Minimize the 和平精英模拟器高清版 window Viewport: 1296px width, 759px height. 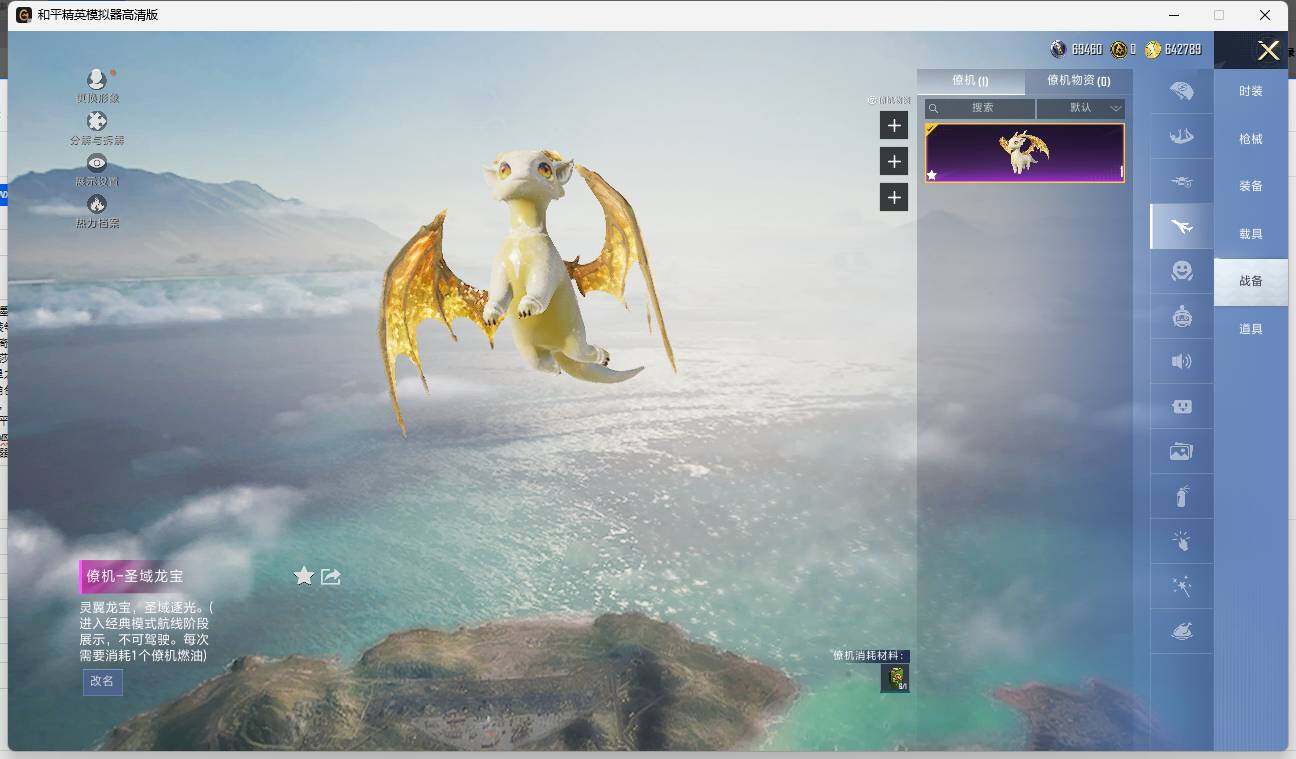[1173, 15]
